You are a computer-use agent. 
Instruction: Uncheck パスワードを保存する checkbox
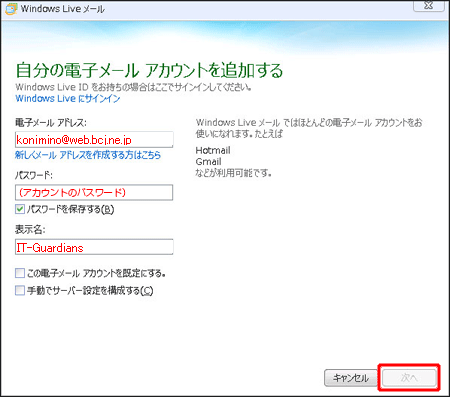coord(20,209)
